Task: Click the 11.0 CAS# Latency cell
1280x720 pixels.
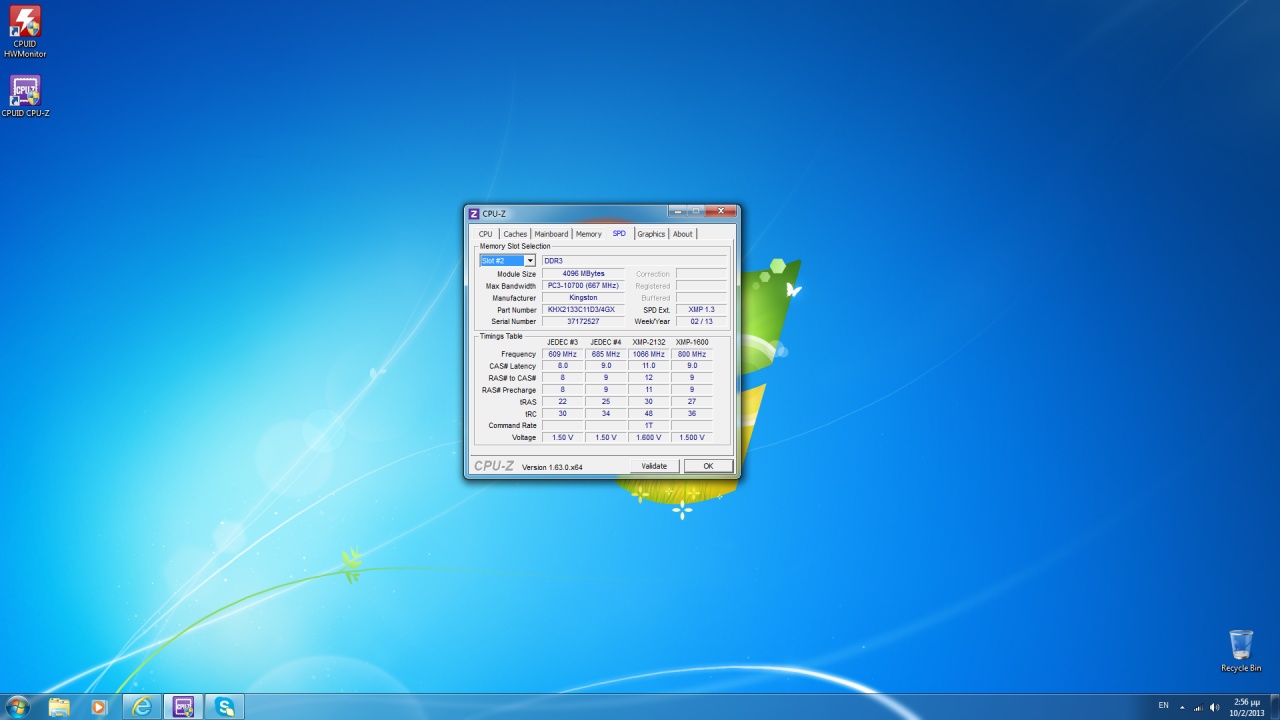Action: (x=649, y=366)
